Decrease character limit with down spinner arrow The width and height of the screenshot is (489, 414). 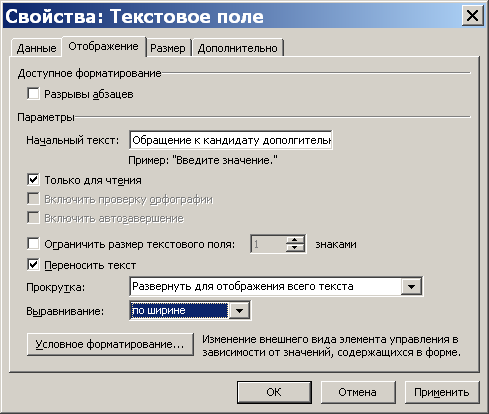coord(295,248)
